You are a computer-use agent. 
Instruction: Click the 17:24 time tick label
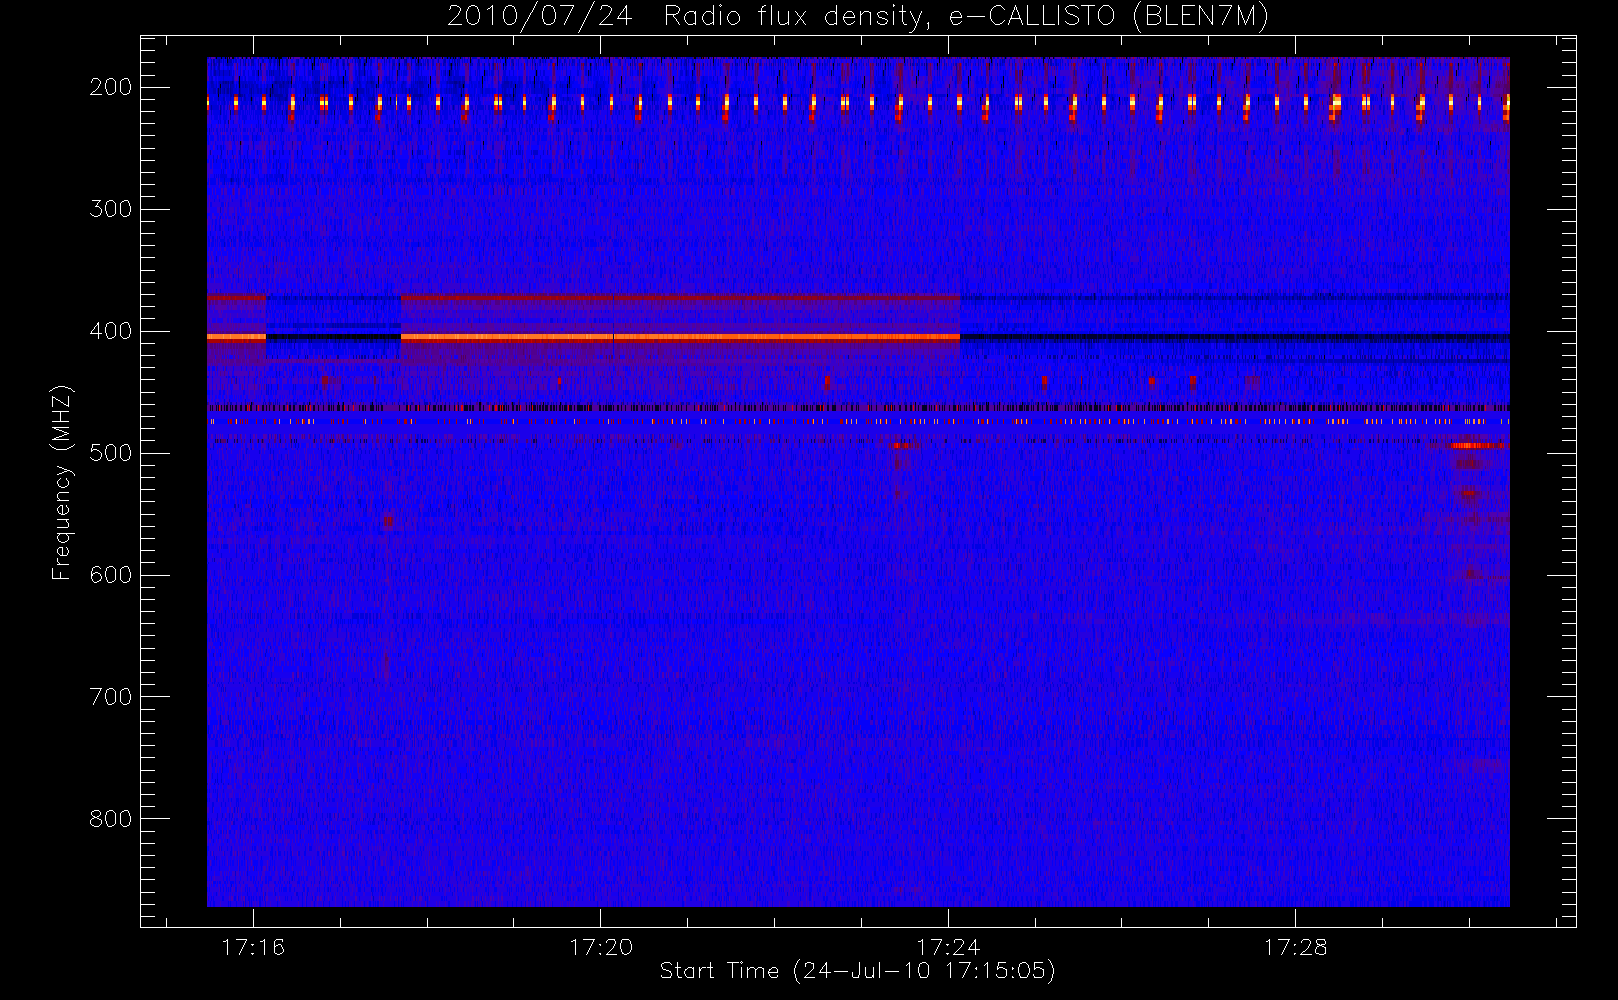point(948,947)
